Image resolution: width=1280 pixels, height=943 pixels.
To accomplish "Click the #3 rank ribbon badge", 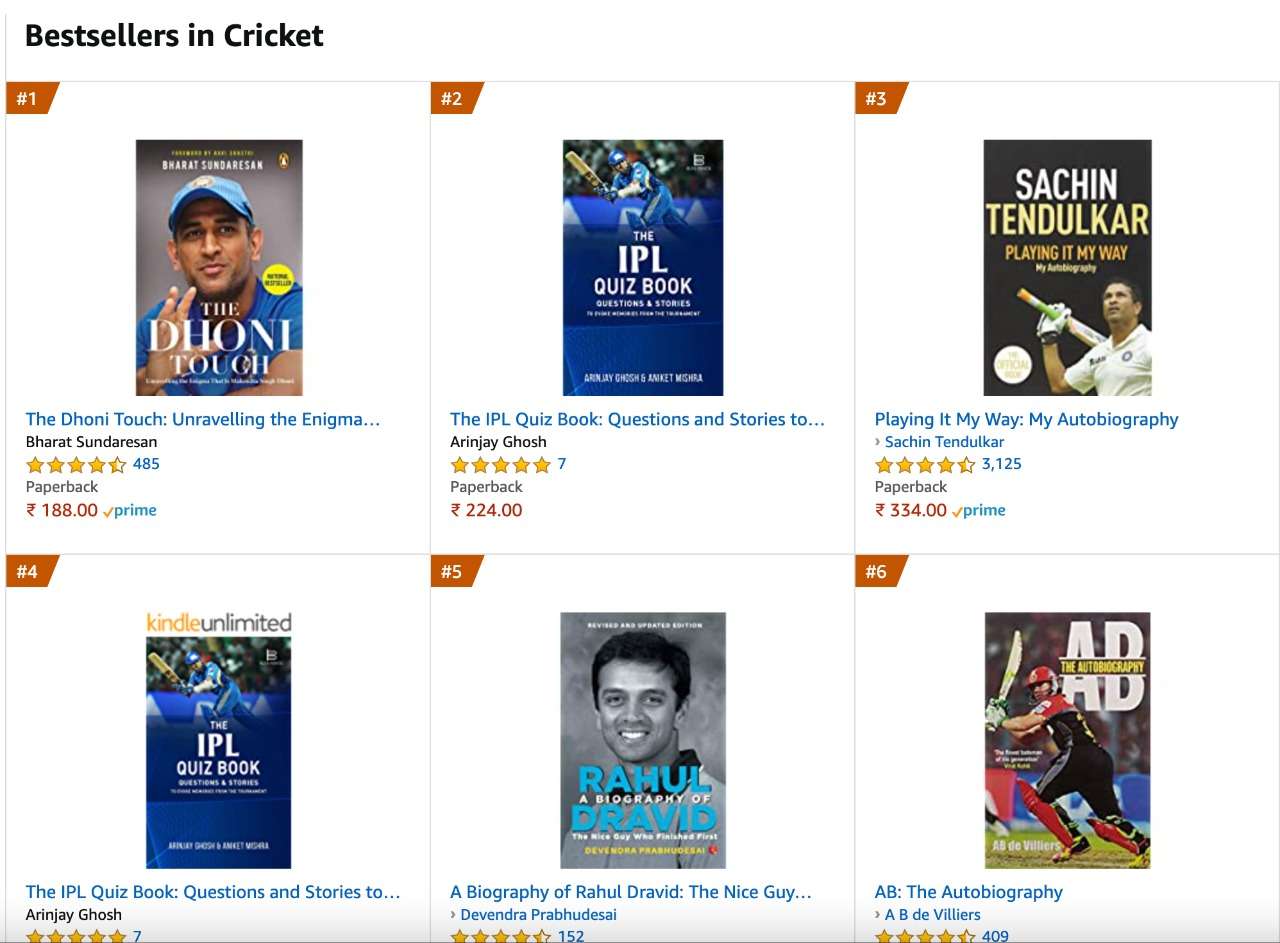I will pyautogui.click(x=876, y=98).
